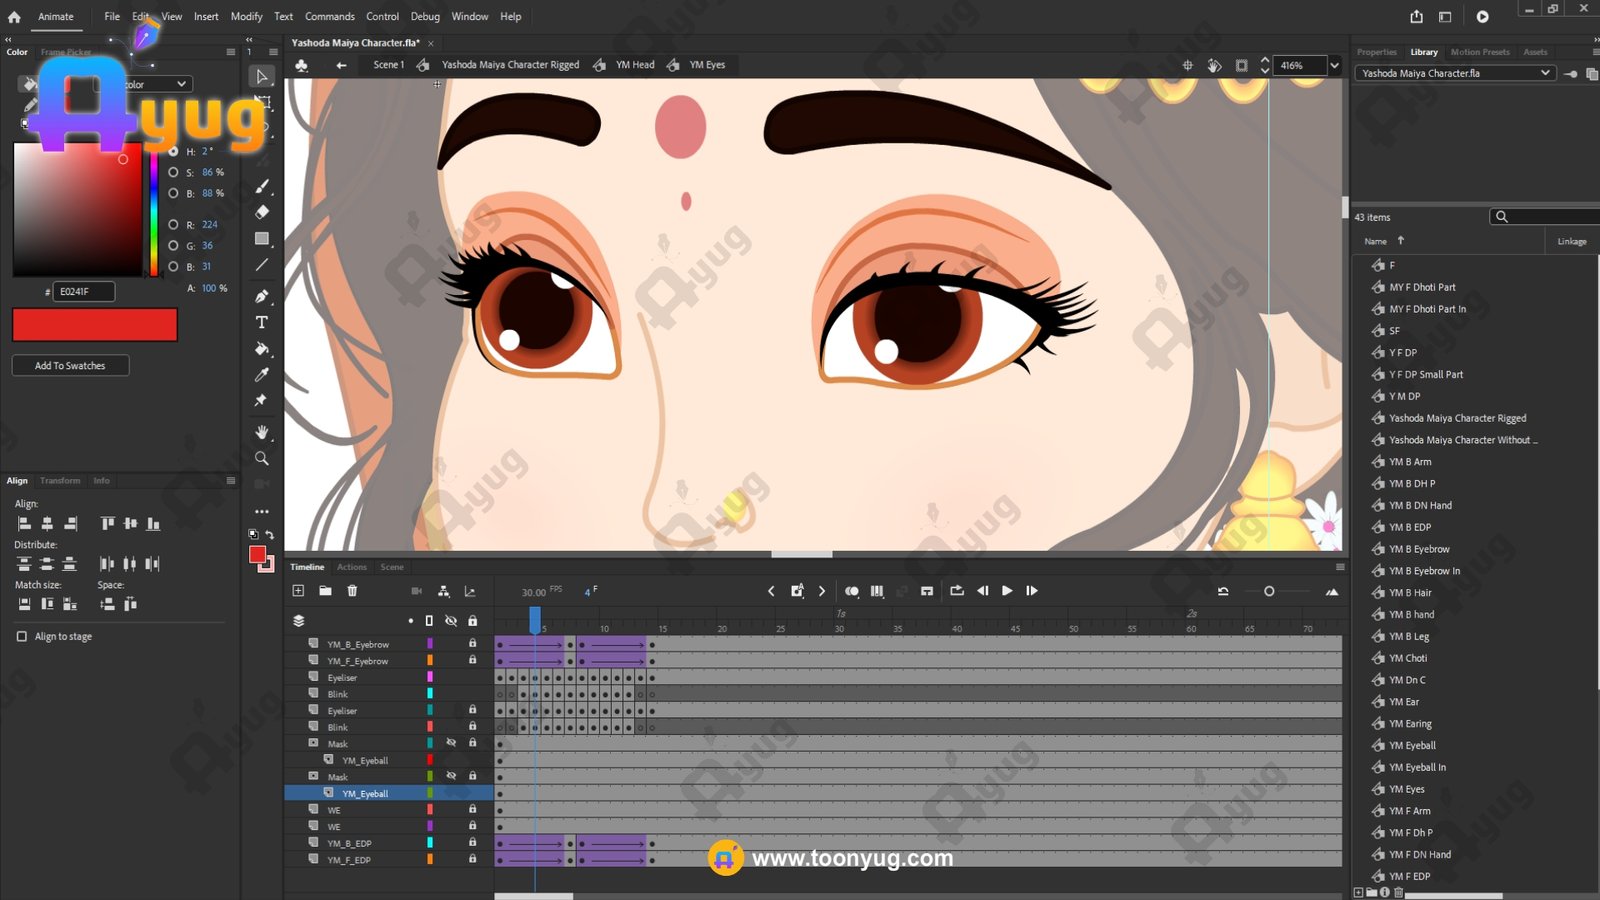Viewport: 1600px width, 900px height.
Task: Play the timeline animation
Action: coord(1007,591)
